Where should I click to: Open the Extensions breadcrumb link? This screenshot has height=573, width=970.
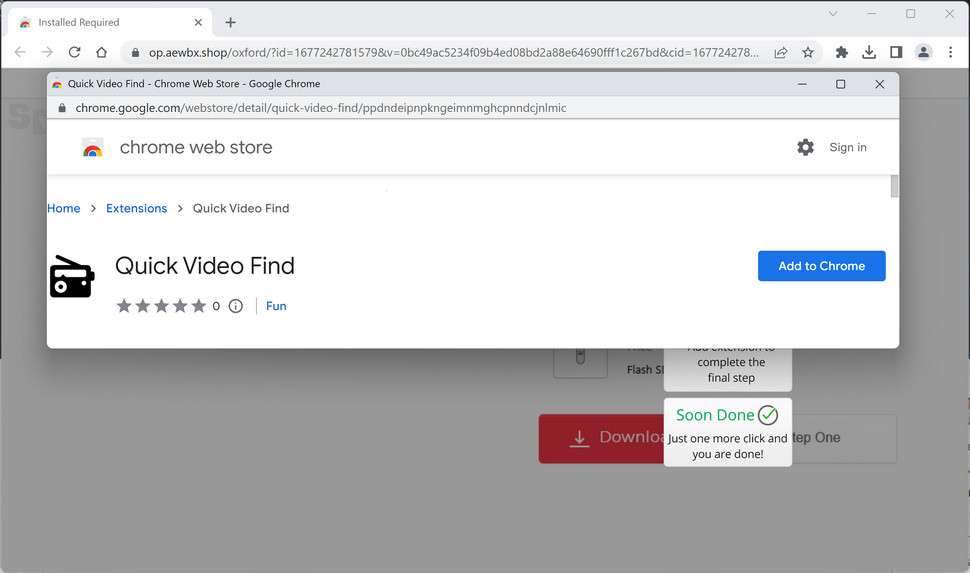point(136,209)
